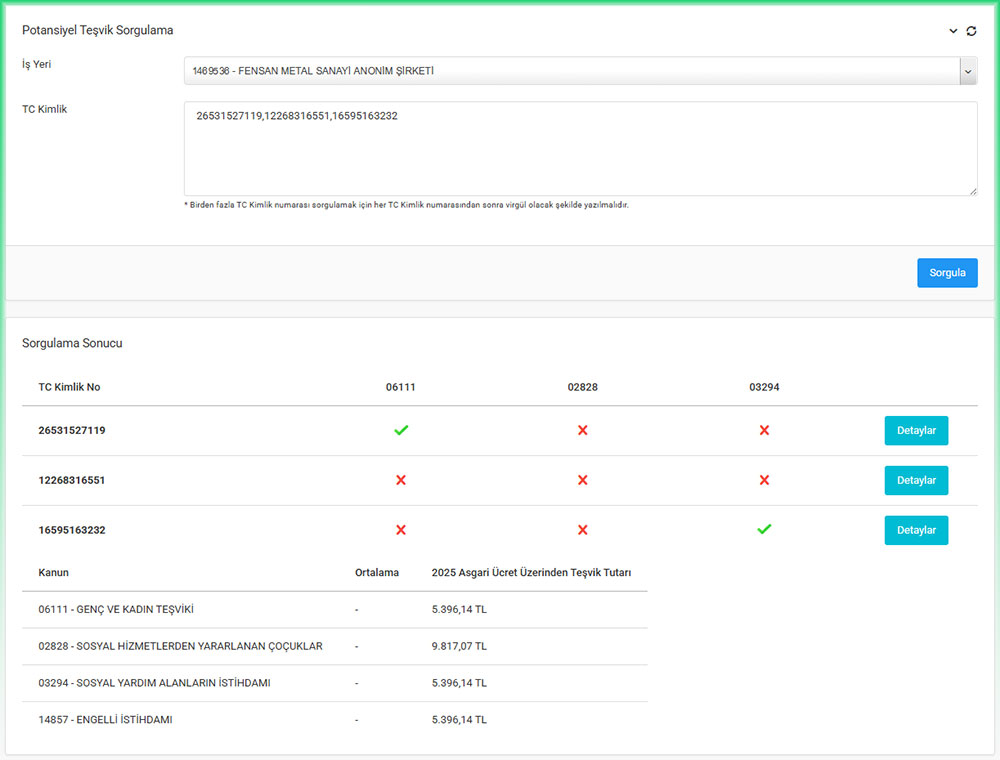Click the 06111 column header
The height and width of the screenshot is (760, 1000).
(x=401, y=387)
